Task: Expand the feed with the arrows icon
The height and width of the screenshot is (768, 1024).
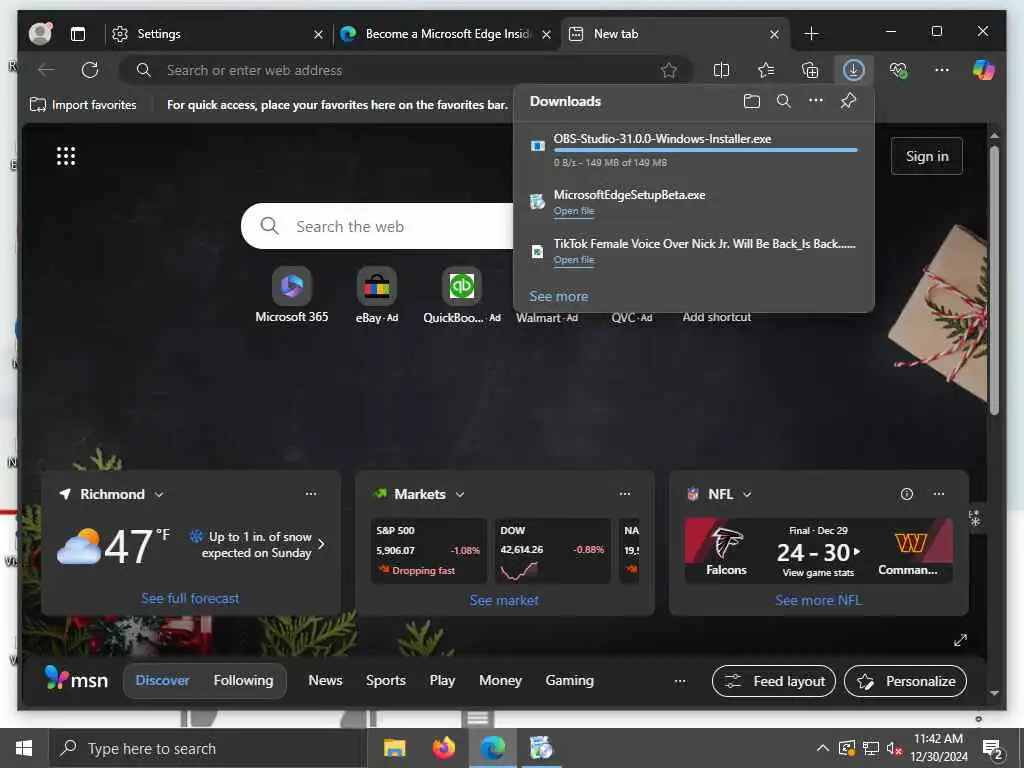Action: (x=960, y=640)
